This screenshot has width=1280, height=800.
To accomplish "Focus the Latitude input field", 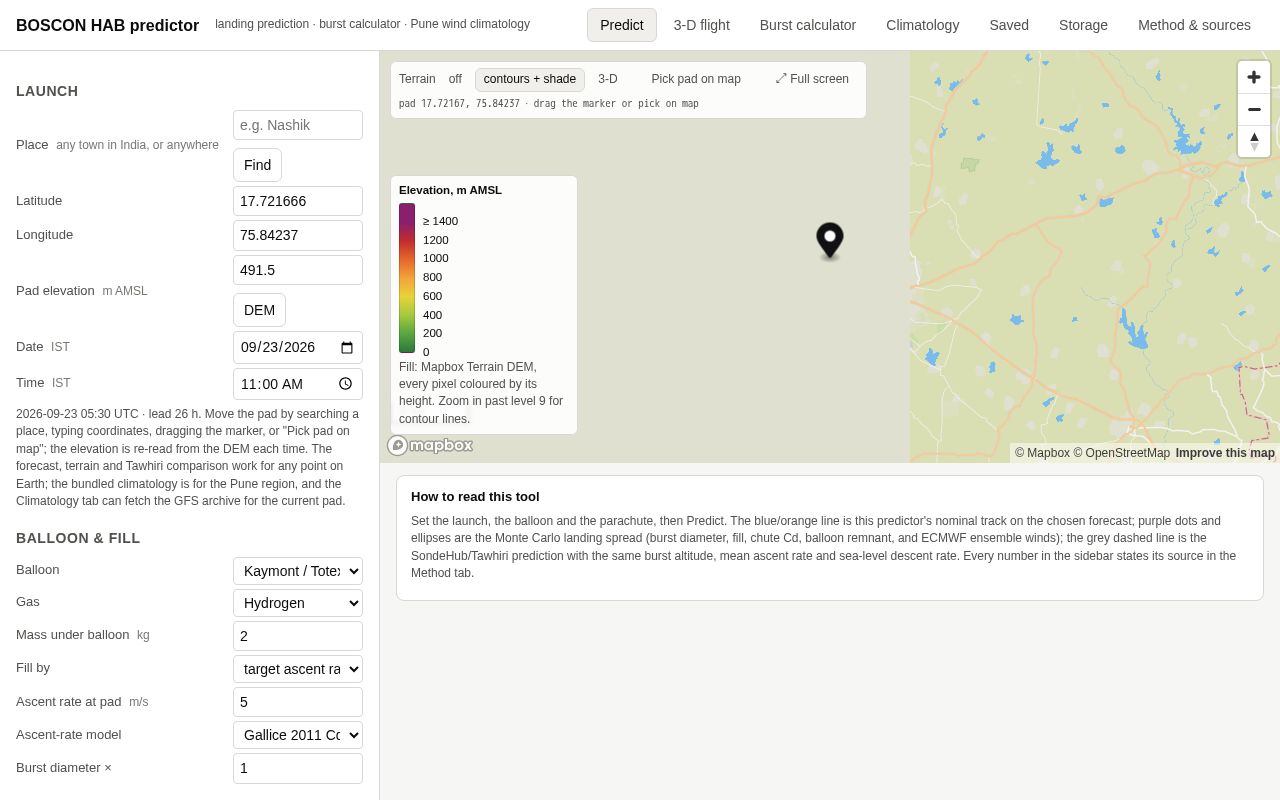I will point(298,201).
